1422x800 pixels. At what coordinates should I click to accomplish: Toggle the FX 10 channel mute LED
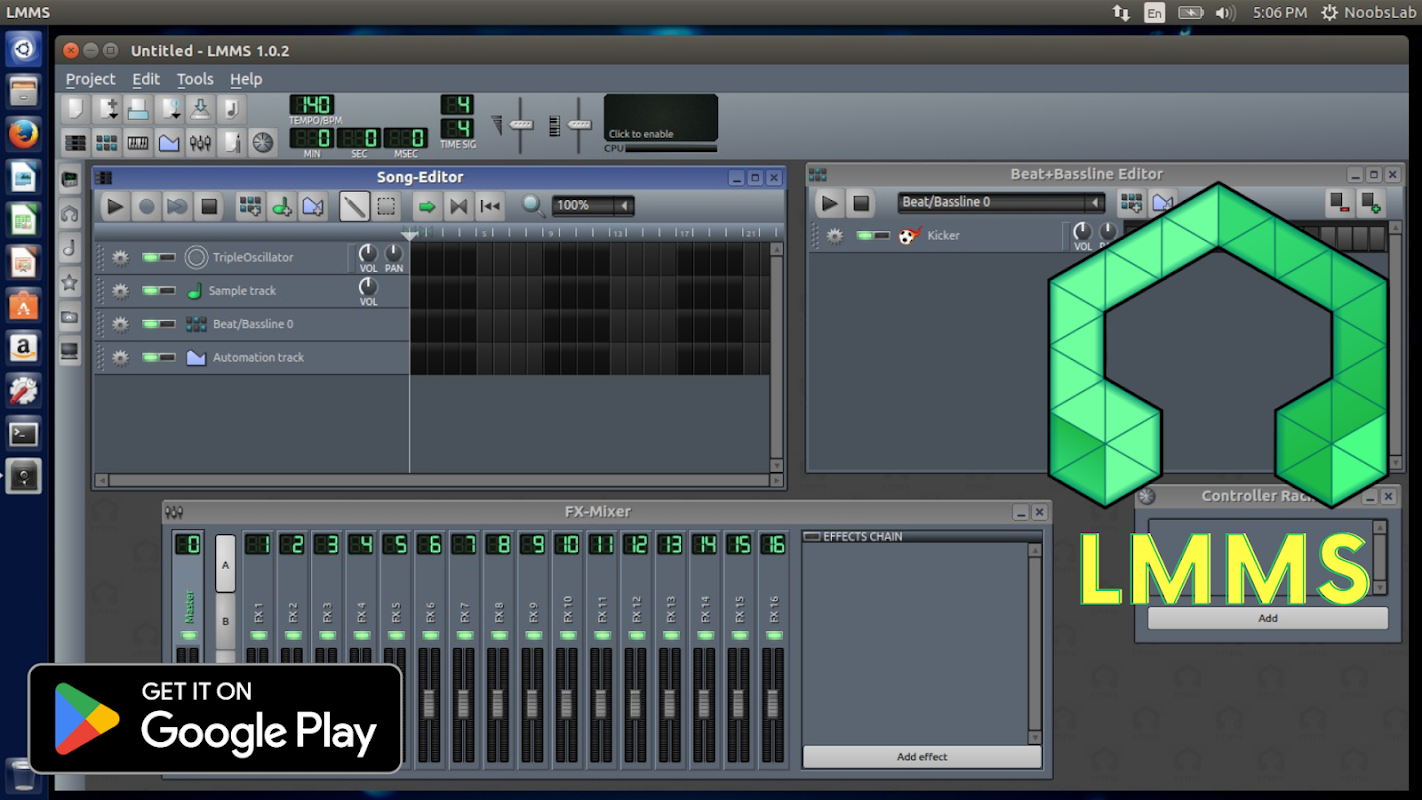pyautogui.click(x=567, y=635)
